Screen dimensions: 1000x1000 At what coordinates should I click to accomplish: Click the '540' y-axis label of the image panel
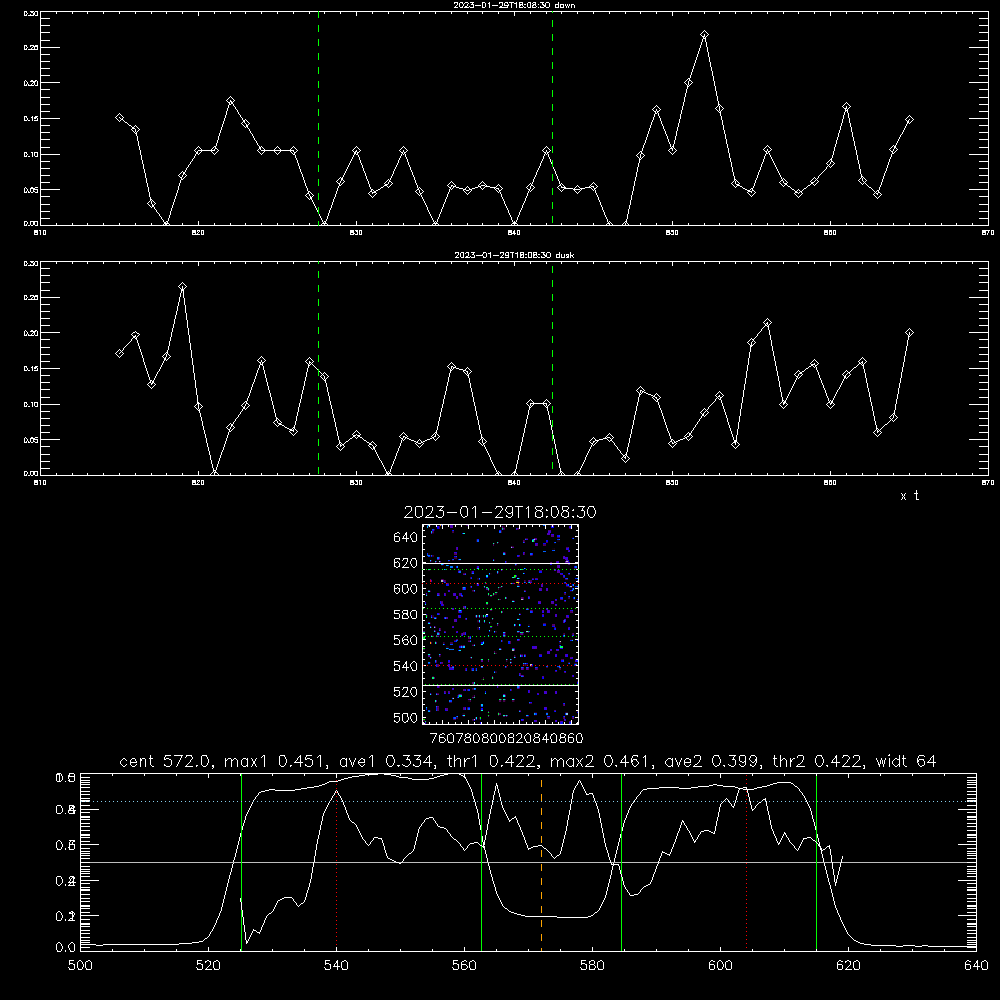point(405,666)
